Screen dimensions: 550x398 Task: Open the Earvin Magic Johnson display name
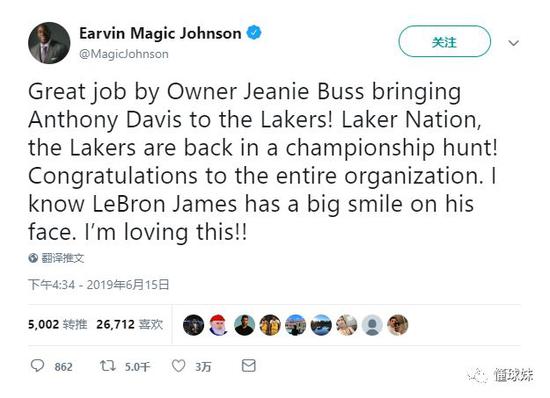[x=160, y=33]
